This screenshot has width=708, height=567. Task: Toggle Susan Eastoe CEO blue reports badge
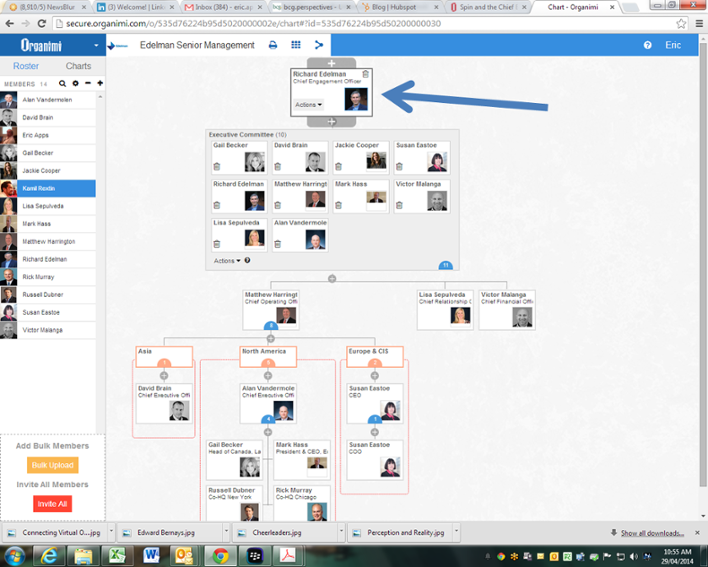point(374,419)
